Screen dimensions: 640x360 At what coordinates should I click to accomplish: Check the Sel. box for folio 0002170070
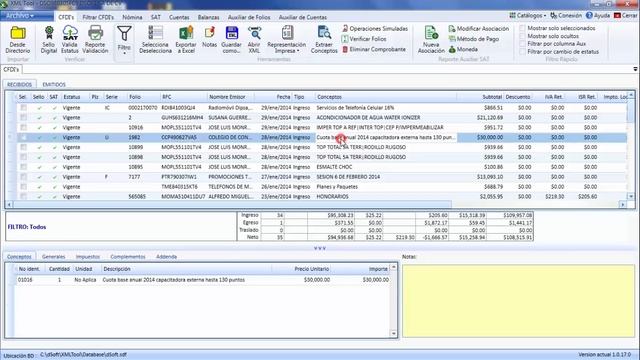coord(23,107)
